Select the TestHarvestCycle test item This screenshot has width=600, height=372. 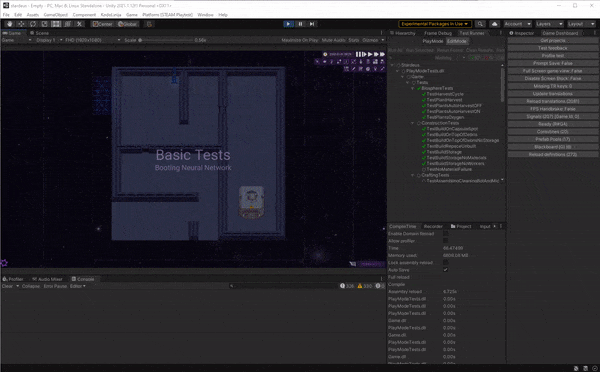coord(445,94)
